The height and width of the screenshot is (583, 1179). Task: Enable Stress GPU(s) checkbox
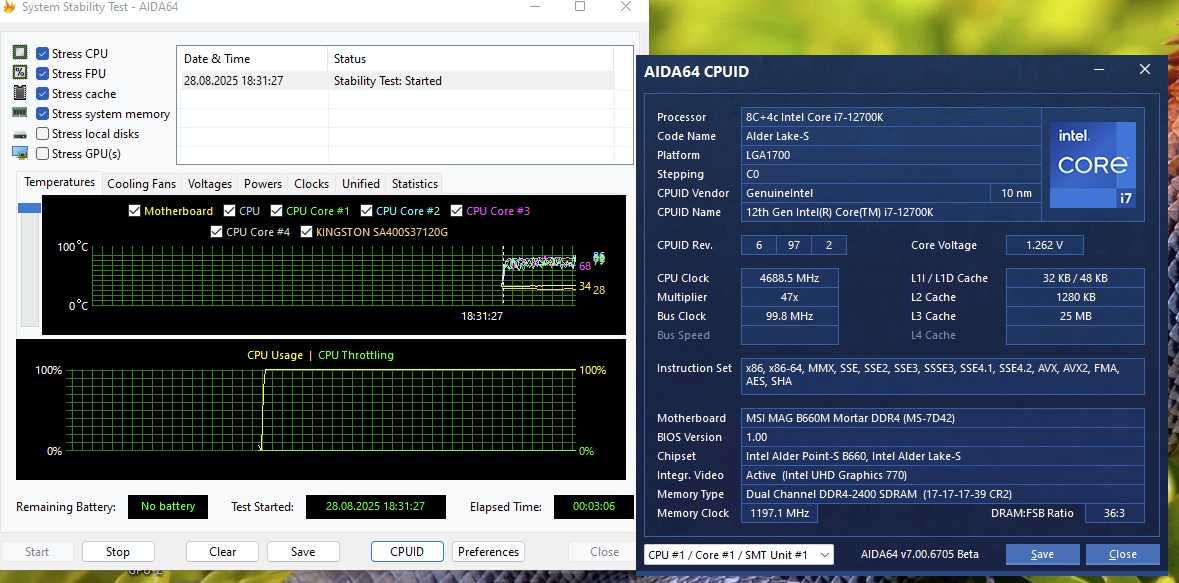coord(43,153)
